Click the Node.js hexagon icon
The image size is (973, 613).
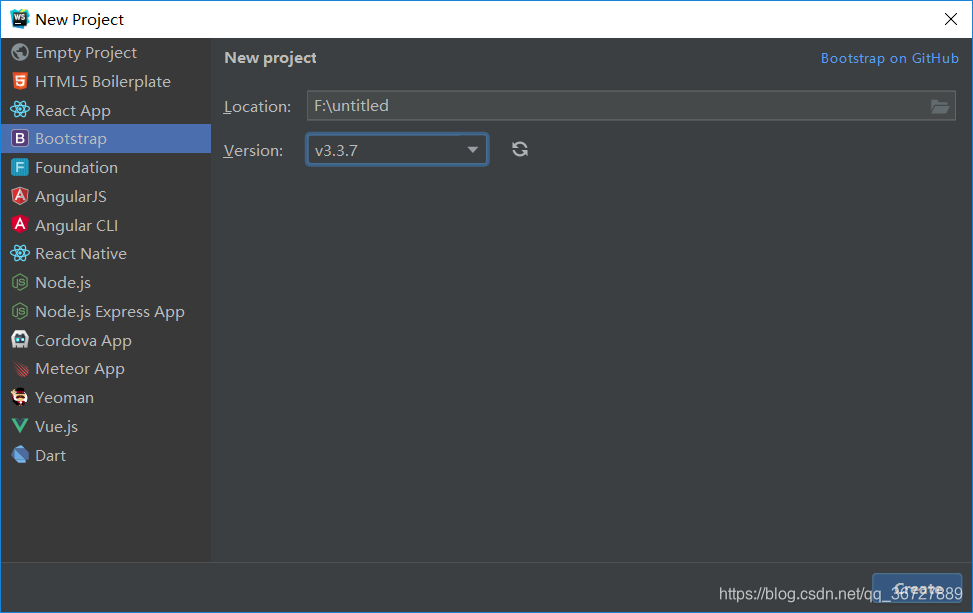20,282
